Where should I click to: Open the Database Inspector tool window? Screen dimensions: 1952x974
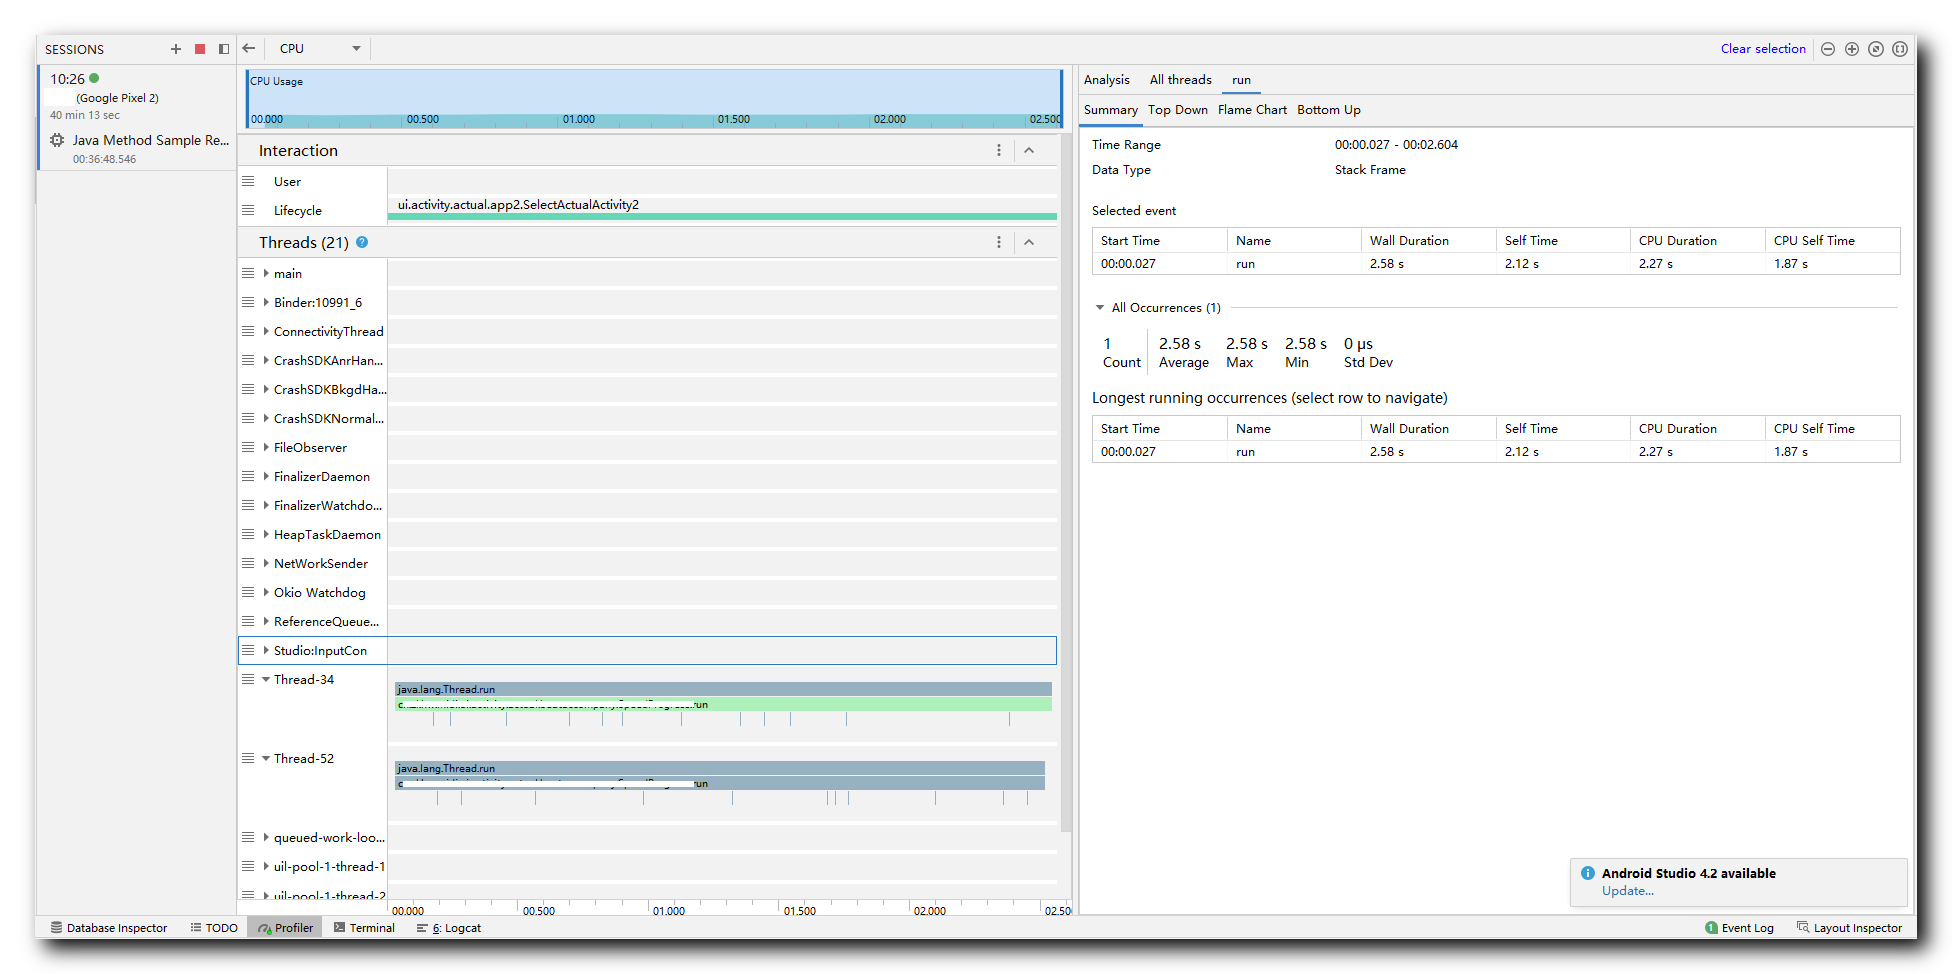pos(109,928)
